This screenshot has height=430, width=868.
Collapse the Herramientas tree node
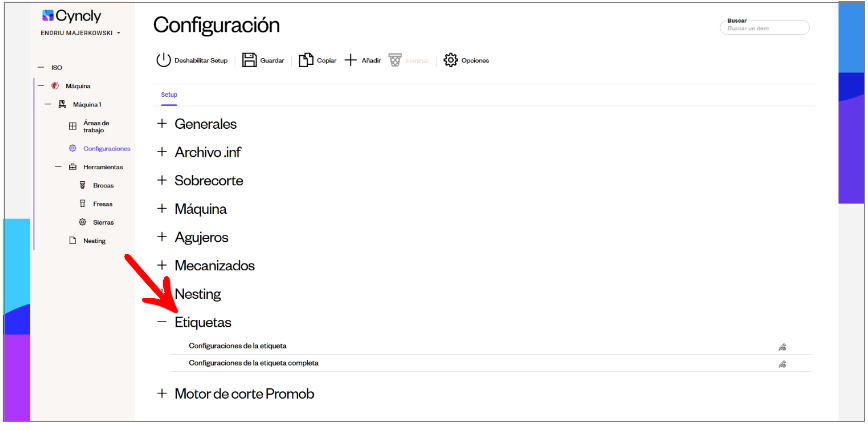coord(58,167)
